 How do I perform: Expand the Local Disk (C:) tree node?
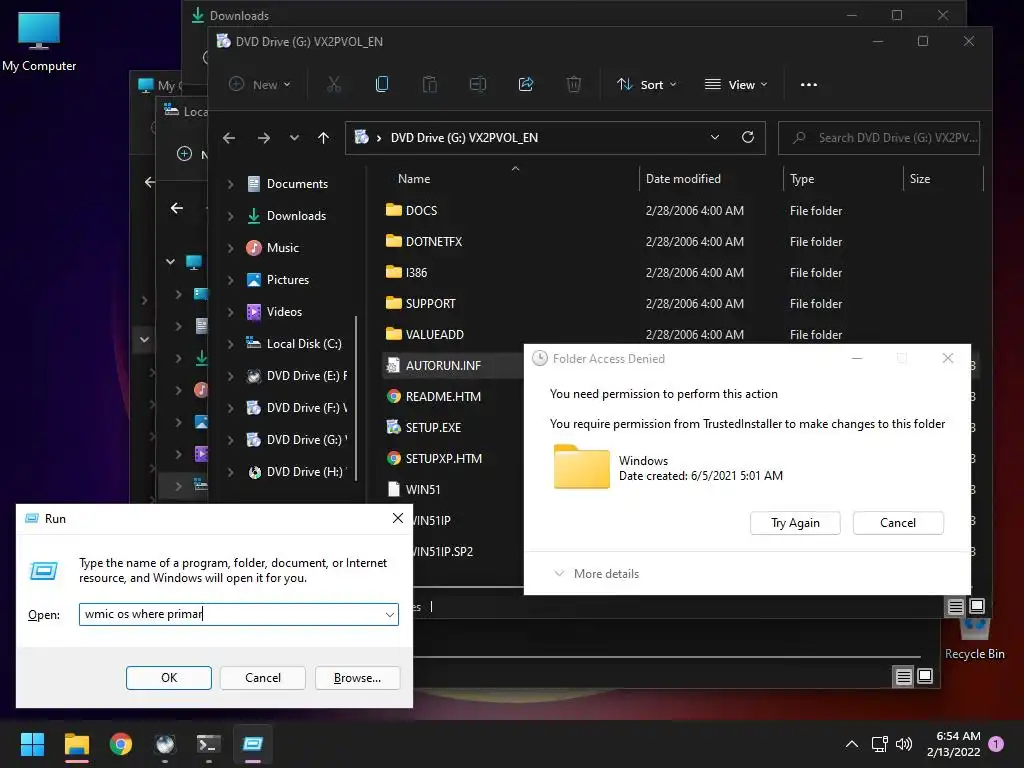(230, 344)
